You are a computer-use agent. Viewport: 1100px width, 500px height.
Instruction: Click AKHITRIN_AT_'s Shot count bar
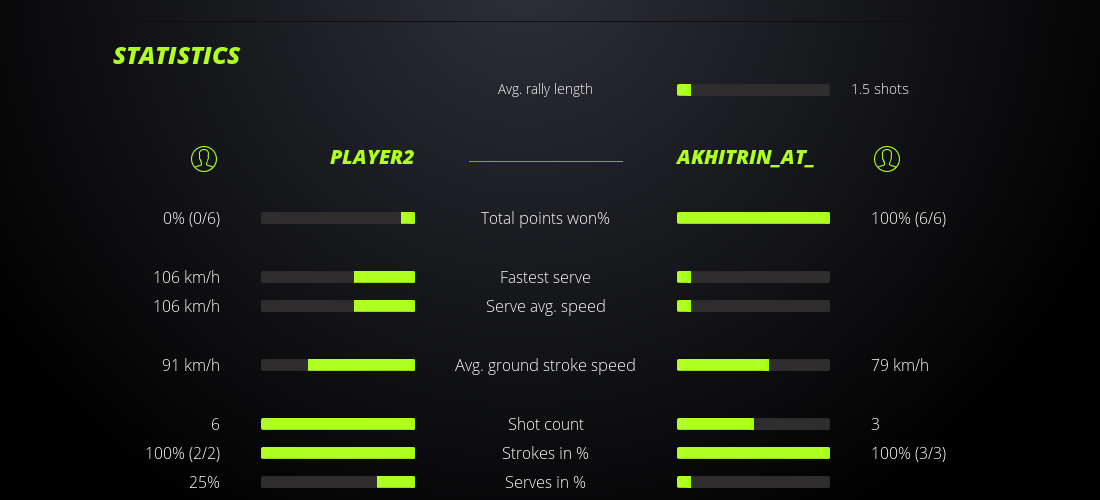(753, 424)
